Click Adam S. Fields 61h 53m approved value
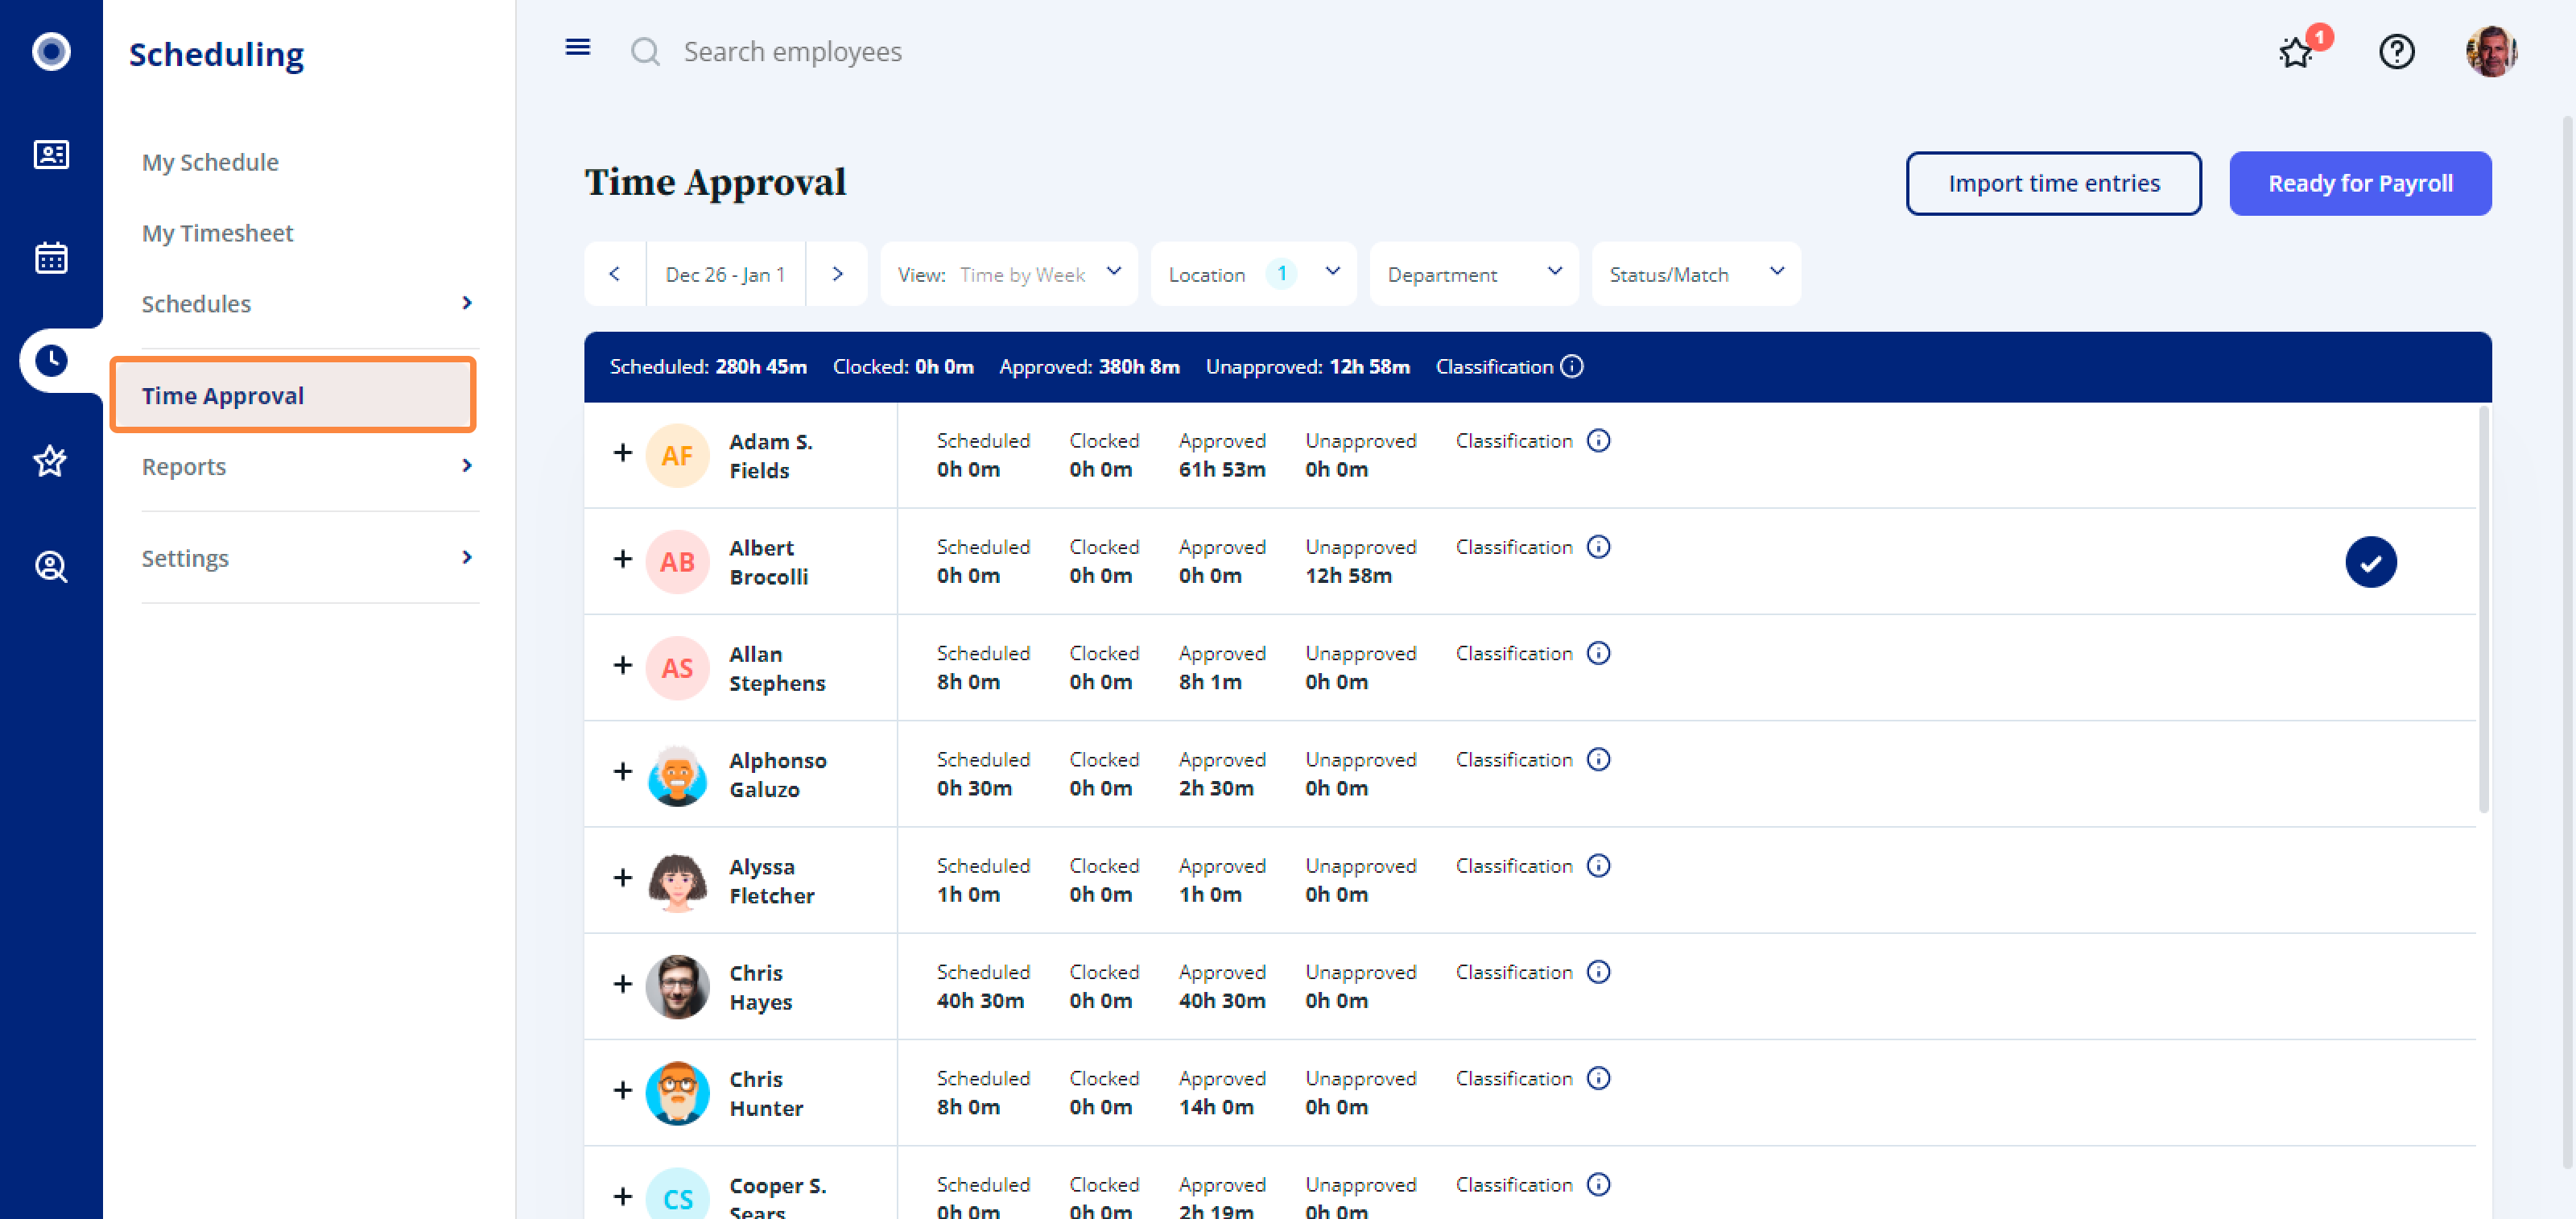2576x1219 pixels. click(x=1221, y=469)
